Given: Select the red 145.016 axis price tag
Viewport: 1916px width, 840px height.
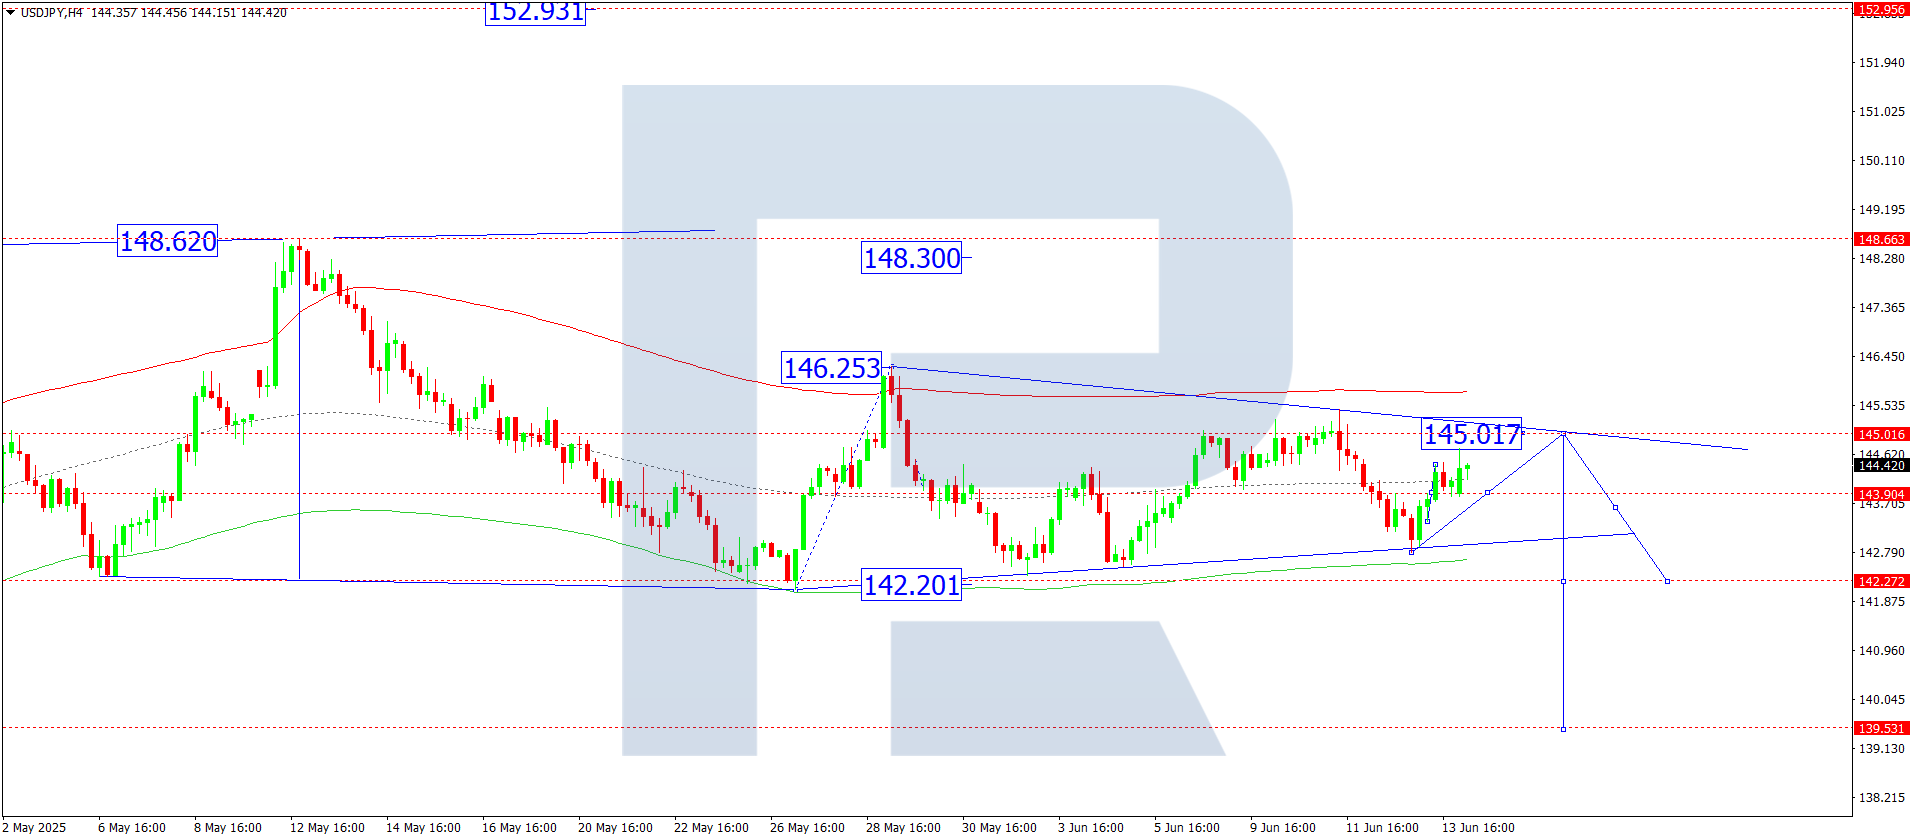Looking at the screenshot, I should pyautogui.click(x=1881, y=434).
